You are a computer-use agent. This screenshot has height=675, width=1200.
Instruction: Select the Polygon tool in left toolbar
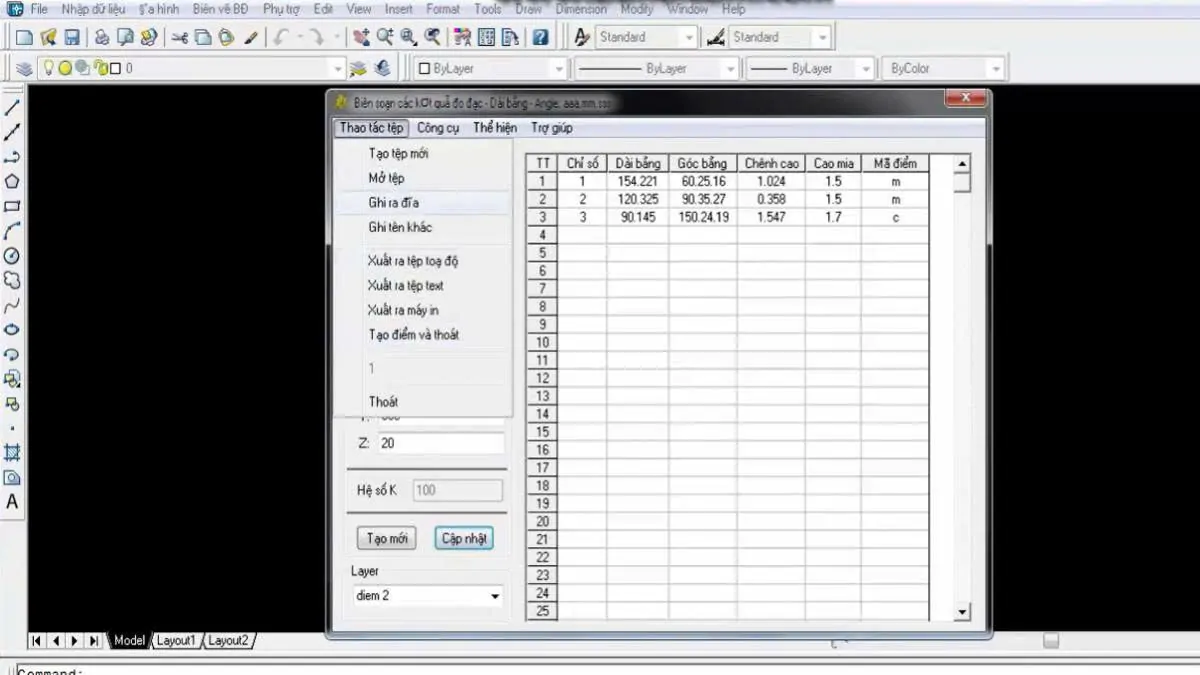click(x=12, y=182)
